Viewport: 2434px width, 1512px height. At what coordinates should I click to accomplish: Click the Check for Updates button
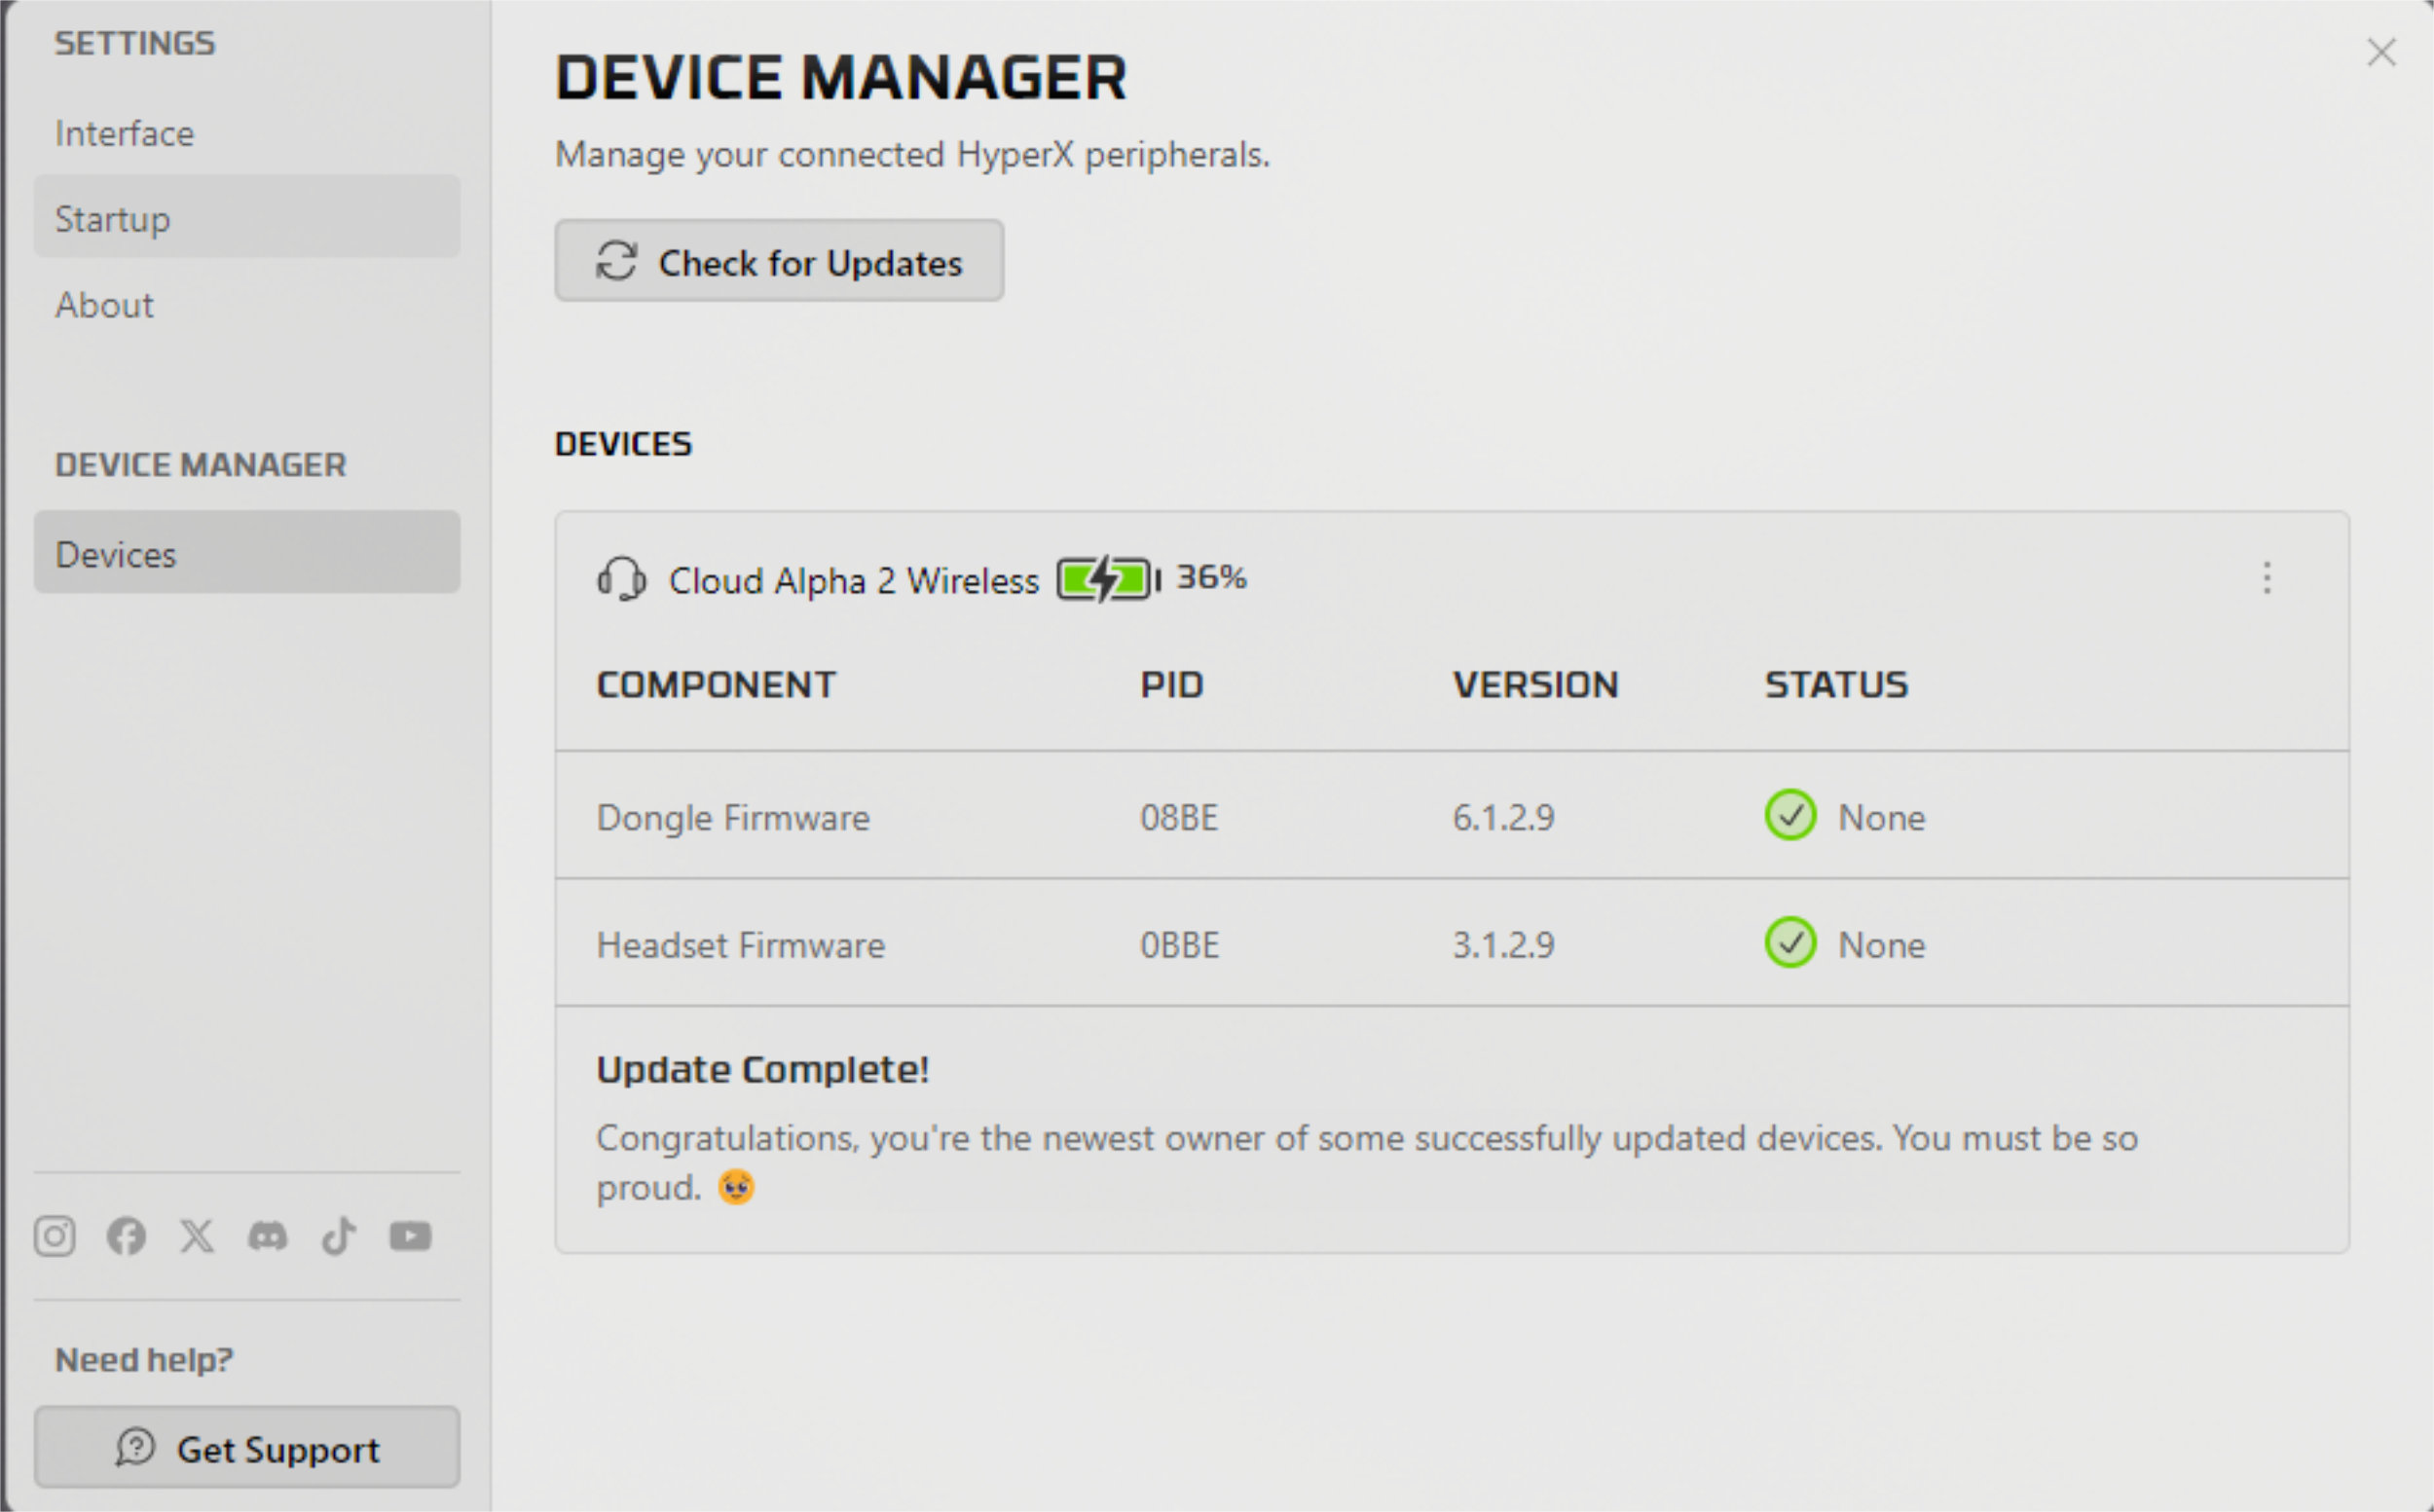click(x=779, y=261)
